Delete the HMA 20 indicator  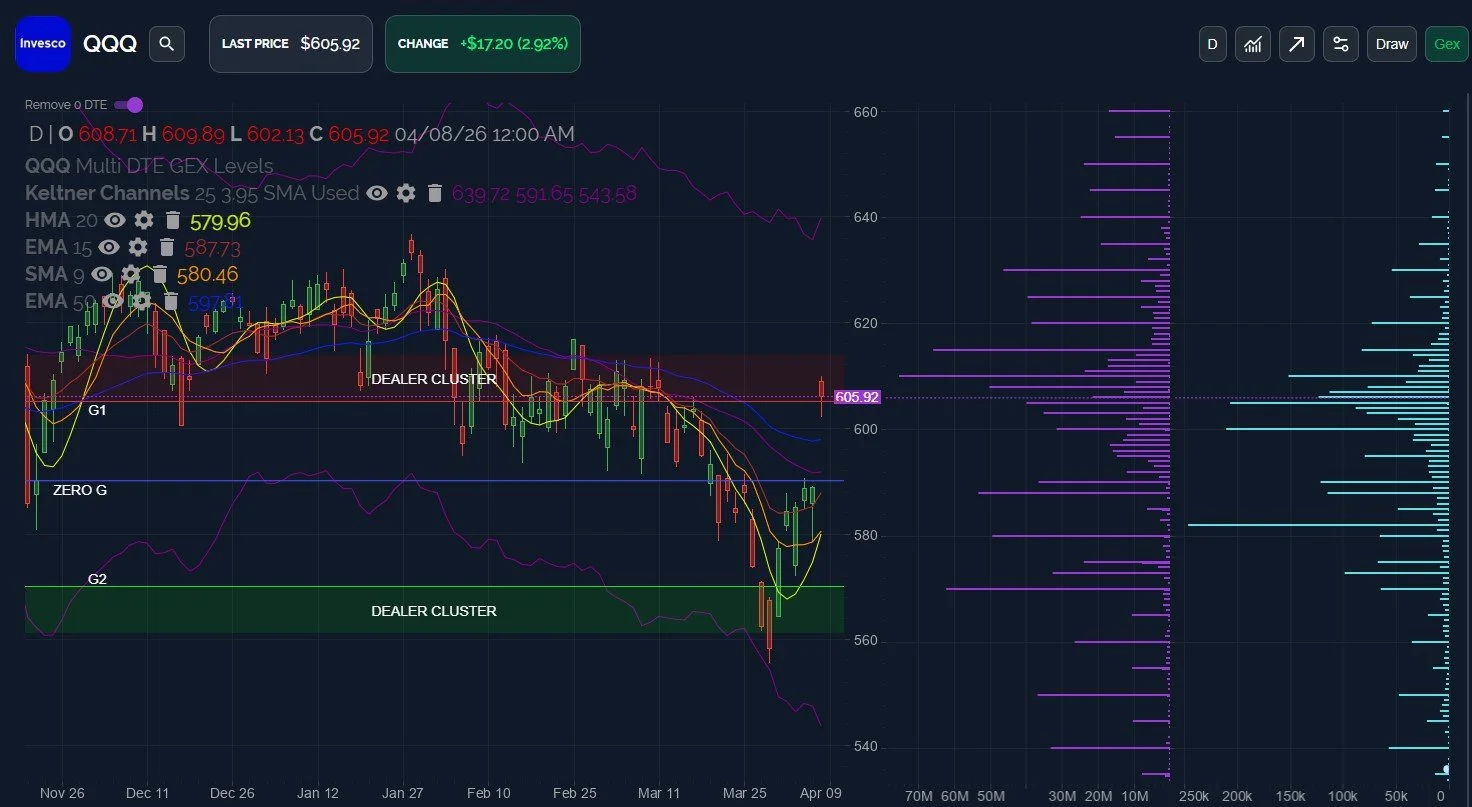pyautogui.click(x=173, y=220)
